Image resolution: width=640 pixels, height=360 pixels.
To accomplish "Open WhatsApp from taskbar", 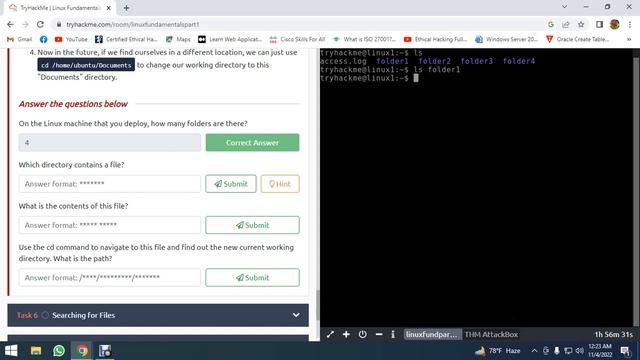I will point(59,351).
